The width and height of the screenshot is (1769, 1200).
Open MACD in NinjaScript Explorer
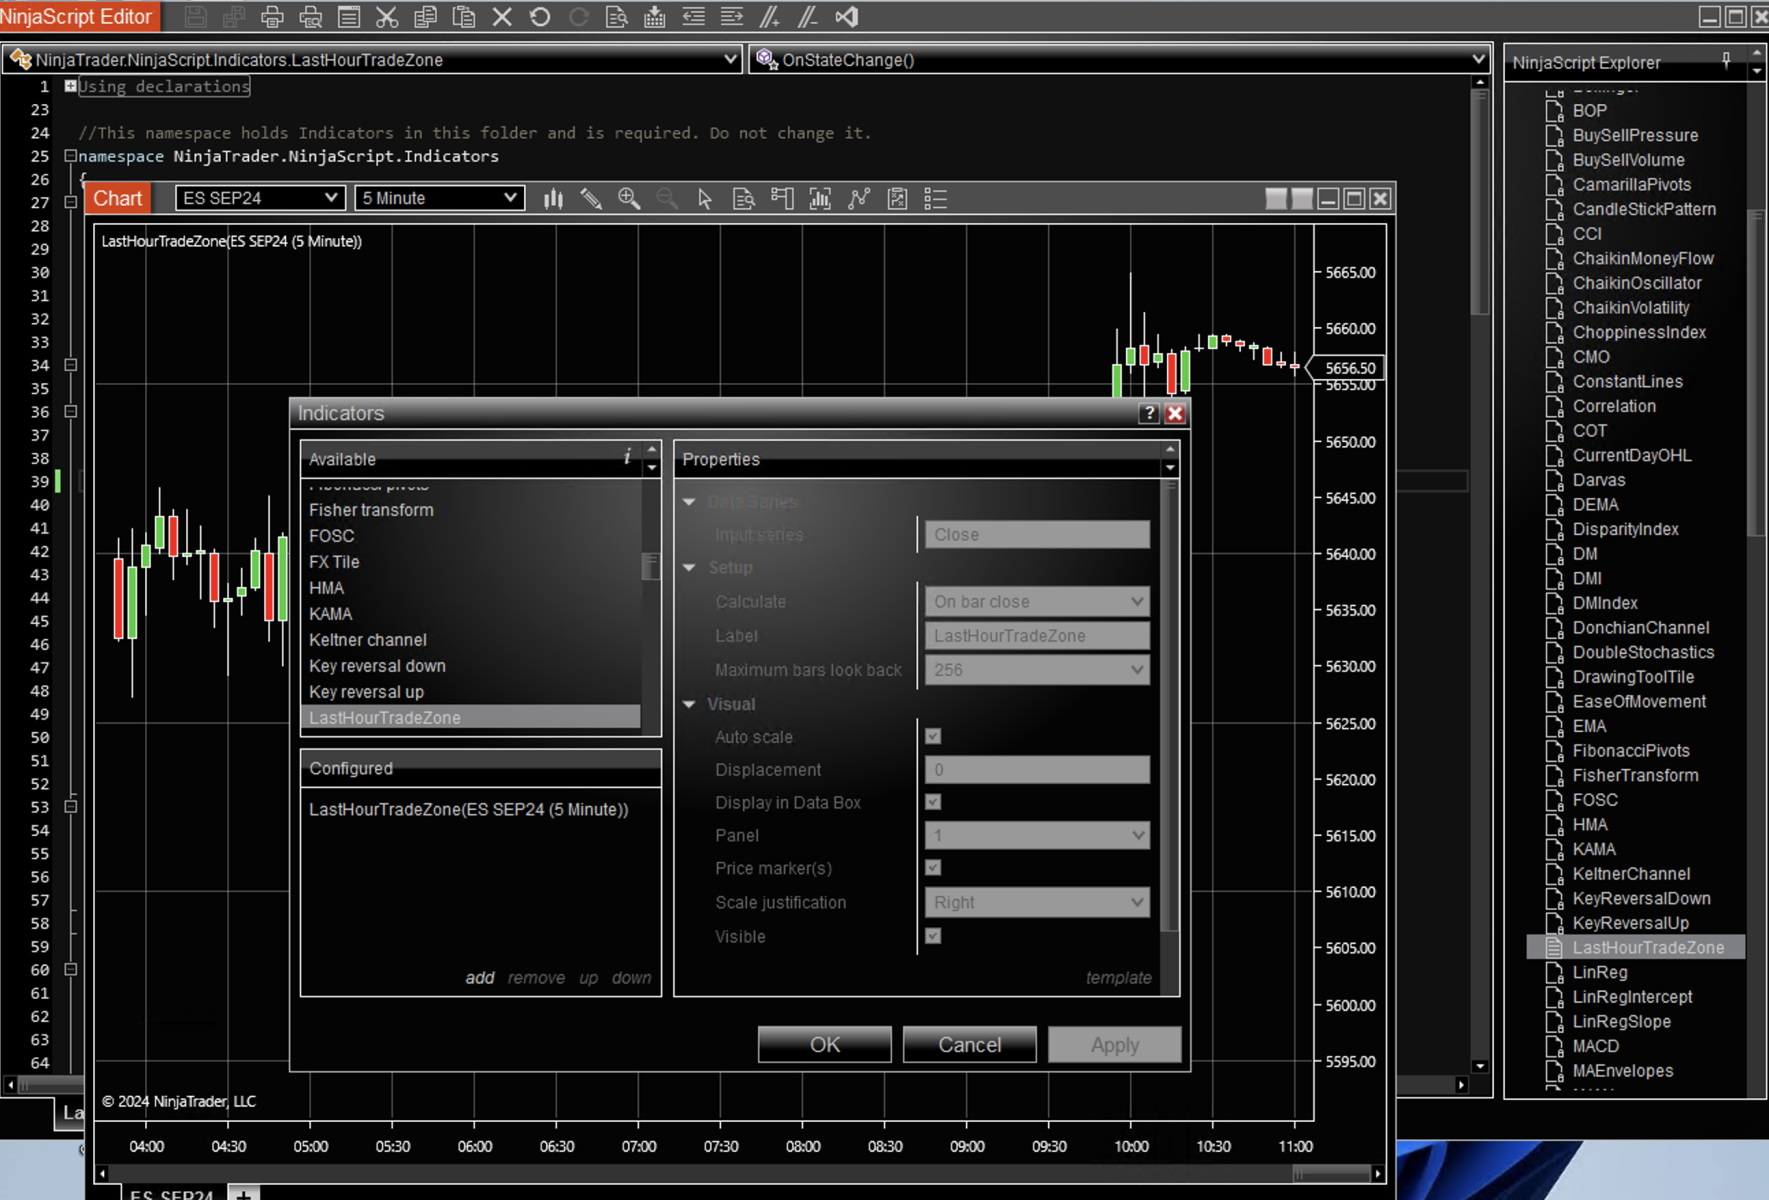tap(1595, 1046)
